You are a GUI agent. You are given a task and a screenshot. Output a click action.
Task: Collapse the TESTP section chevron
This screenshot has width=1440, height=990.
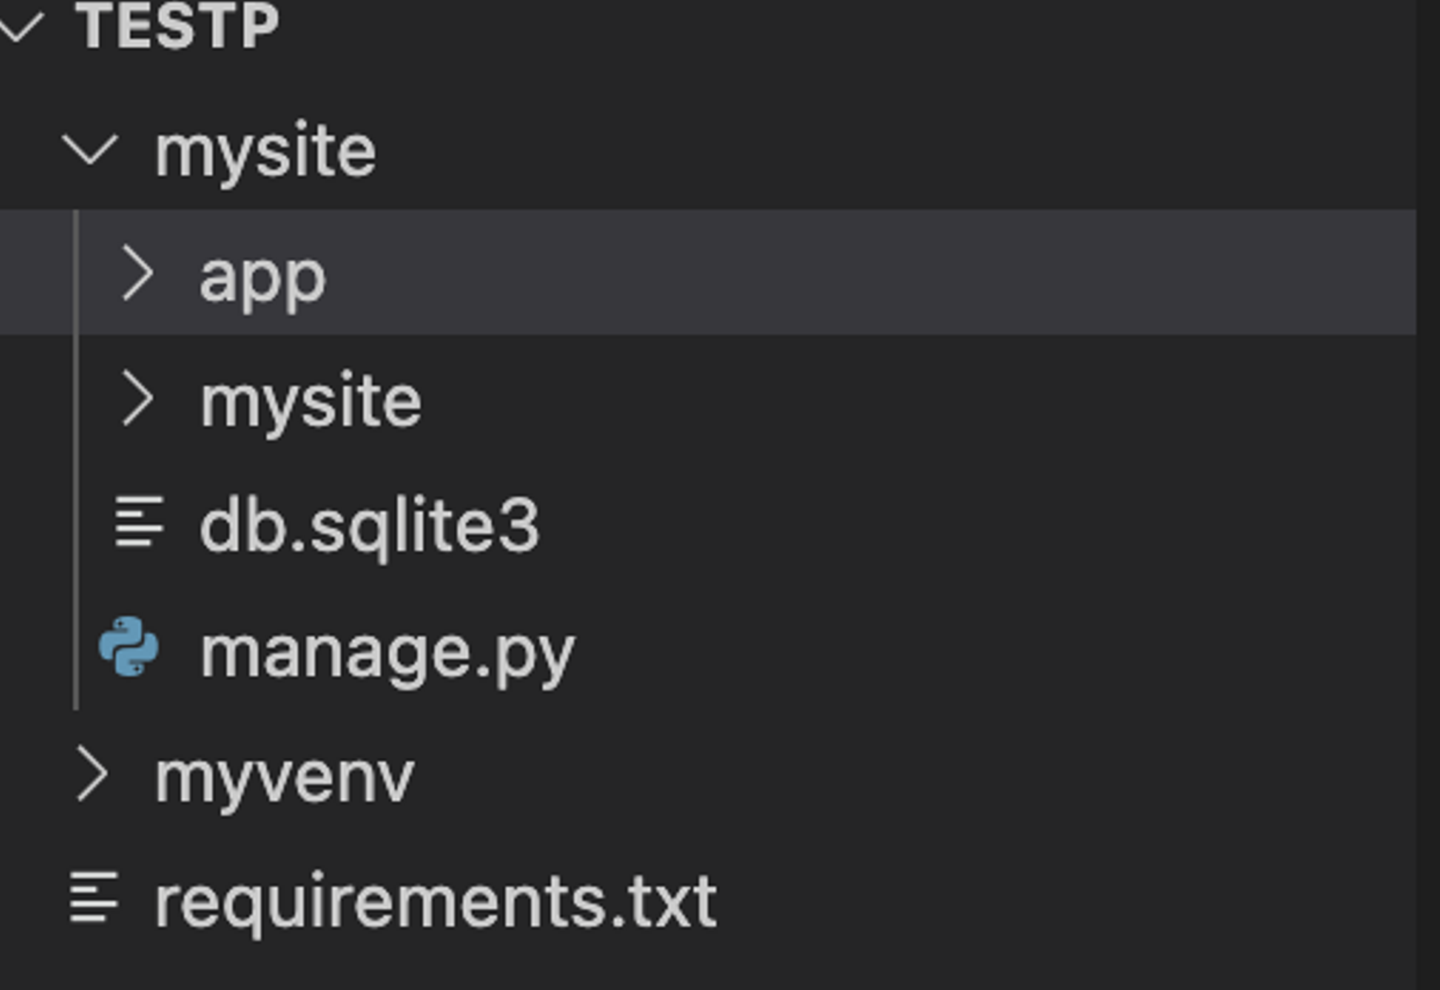point(20,27)
